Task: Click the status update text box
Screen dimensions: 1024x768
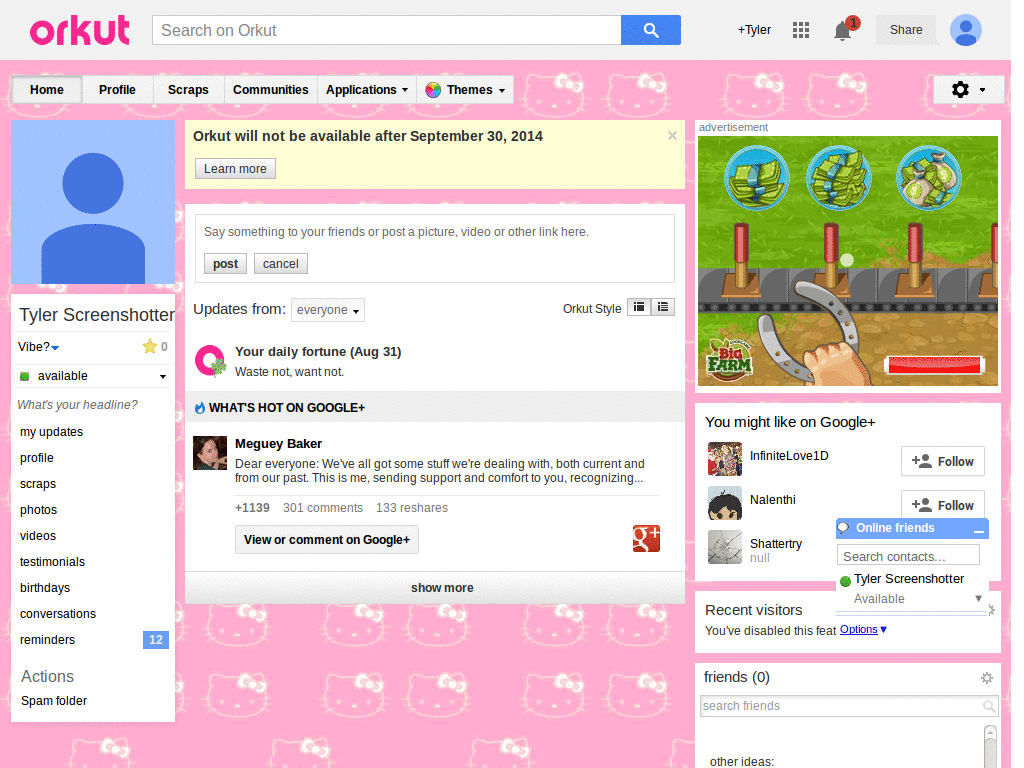Action: 434,232
